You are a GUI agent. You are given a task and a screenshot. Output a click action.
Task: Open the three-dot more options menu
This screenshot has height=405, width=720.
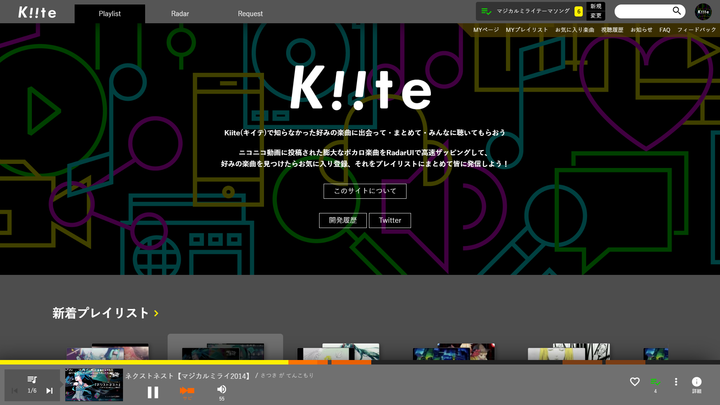click(x=676, y=382)
